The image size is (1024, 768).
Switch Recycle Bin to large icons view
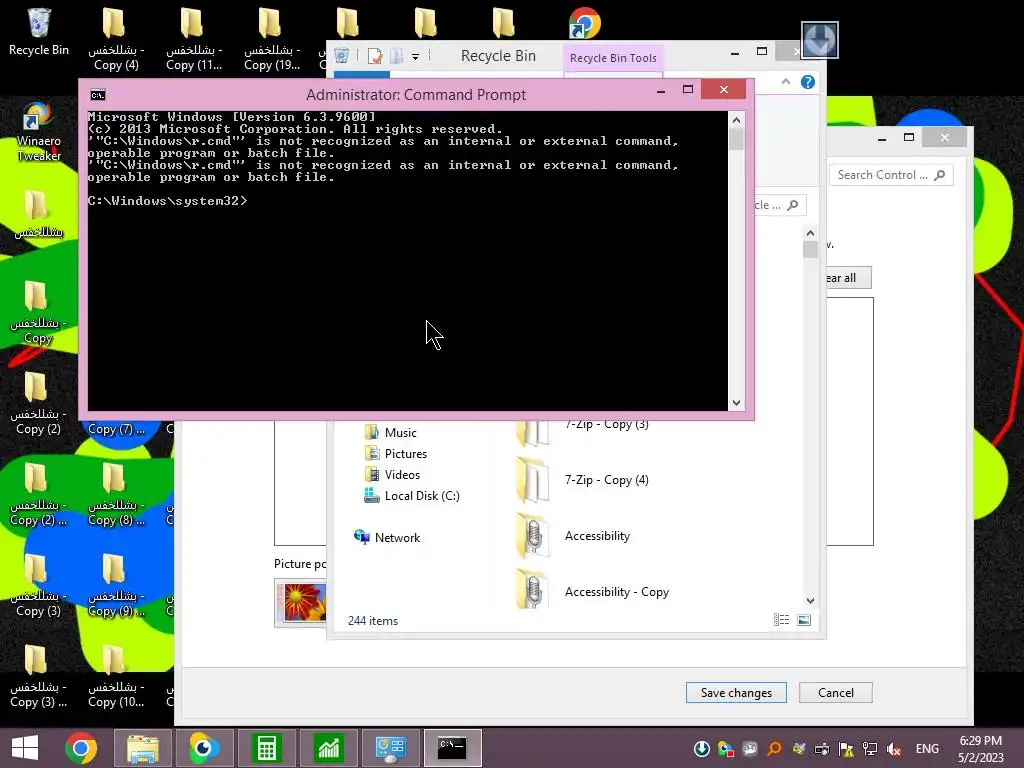coord(804,620)
